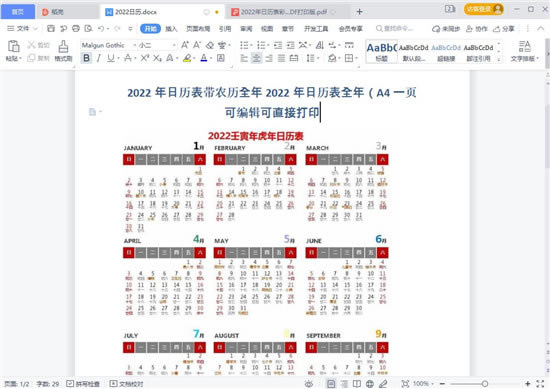The width and height of the screenshot is (550, 389).
Task: Click the Paste clipboard icon
Action: click(x=14, y=46)
